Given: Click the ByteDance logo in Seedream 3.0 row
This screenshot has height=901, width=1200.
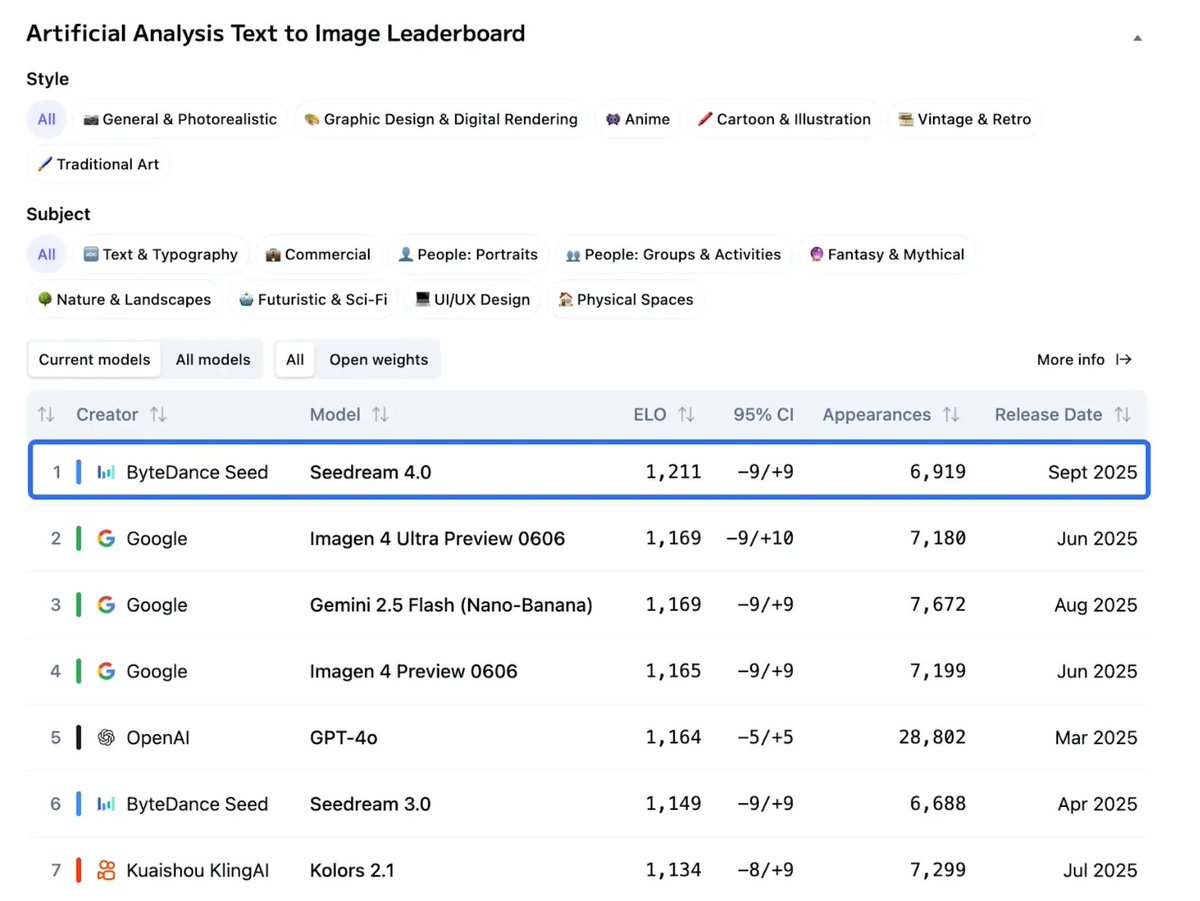Looking at the screenshot, I should tap(106, 804).
